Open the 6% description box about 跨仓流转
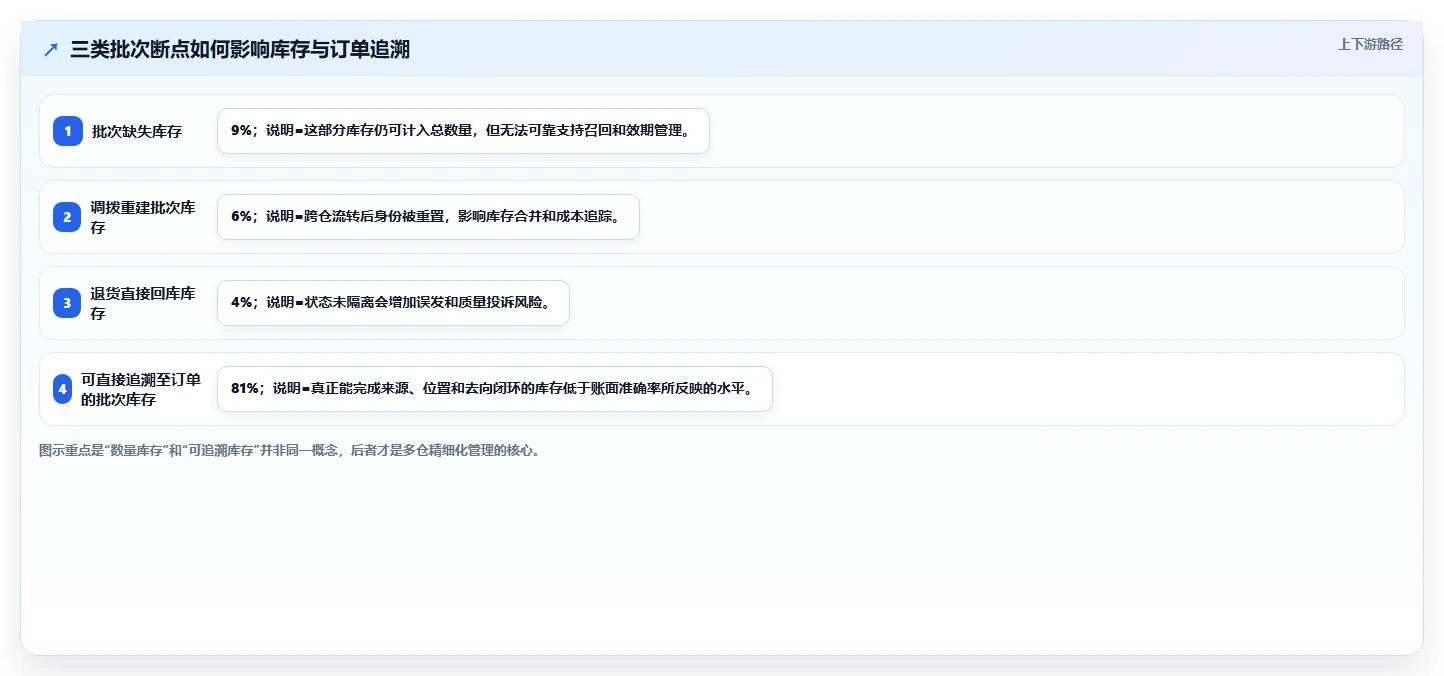This screenshot has width=1444, height=676. [x=428, y=217]
